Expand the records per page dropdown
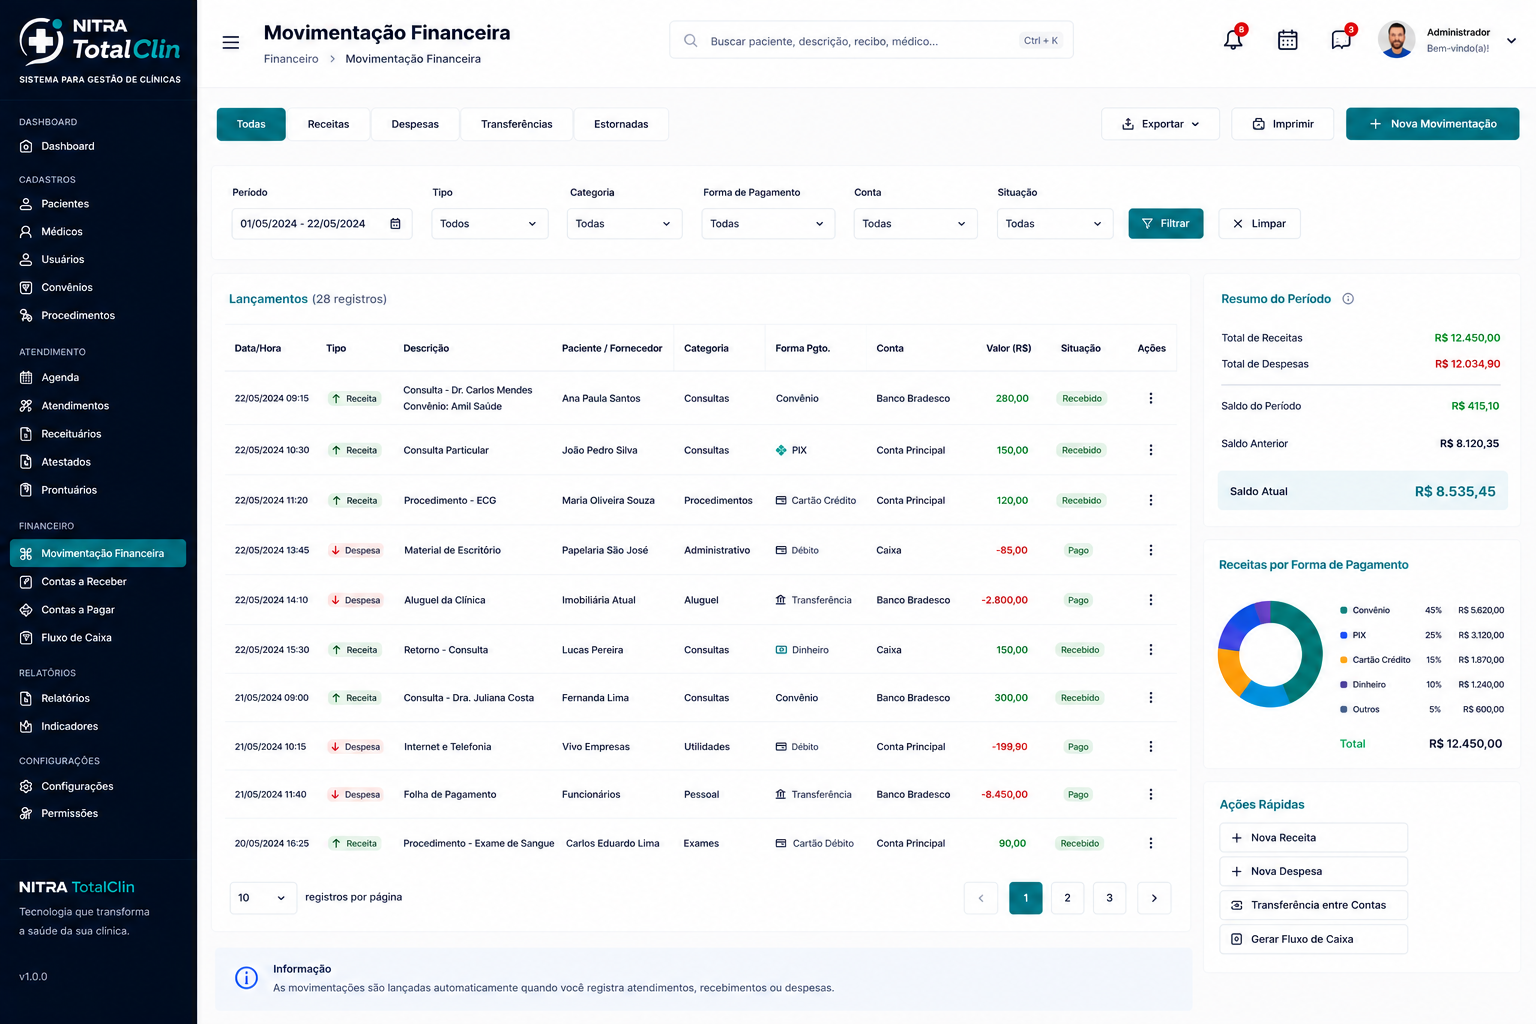Screen dimensions: 1536x1024 [x=263, y=898]
